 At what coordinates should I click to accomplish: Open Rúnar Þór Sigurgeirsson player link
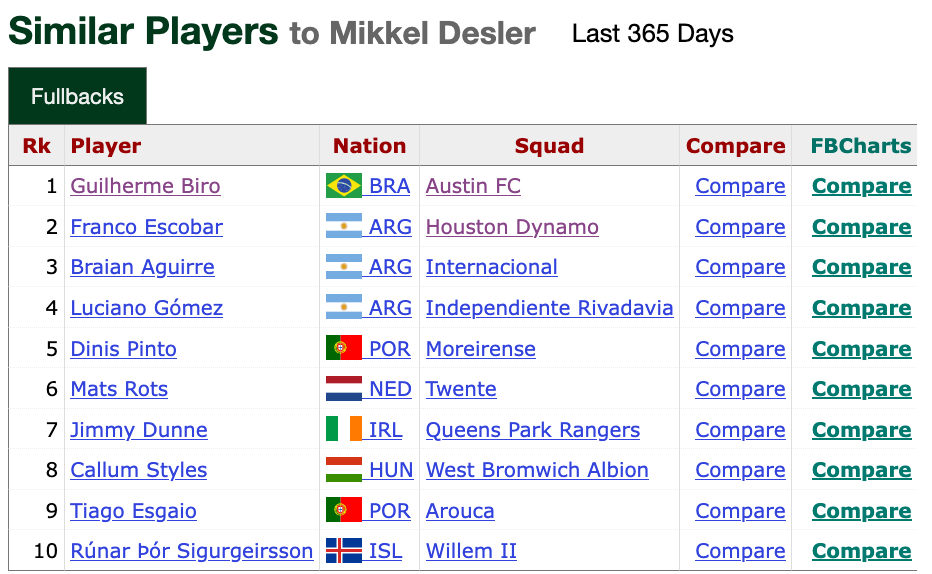pos(191,551)
